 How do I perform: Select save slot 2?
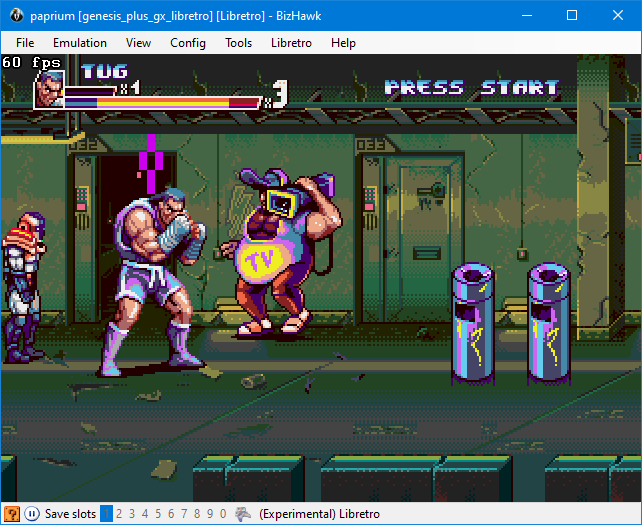119,514
